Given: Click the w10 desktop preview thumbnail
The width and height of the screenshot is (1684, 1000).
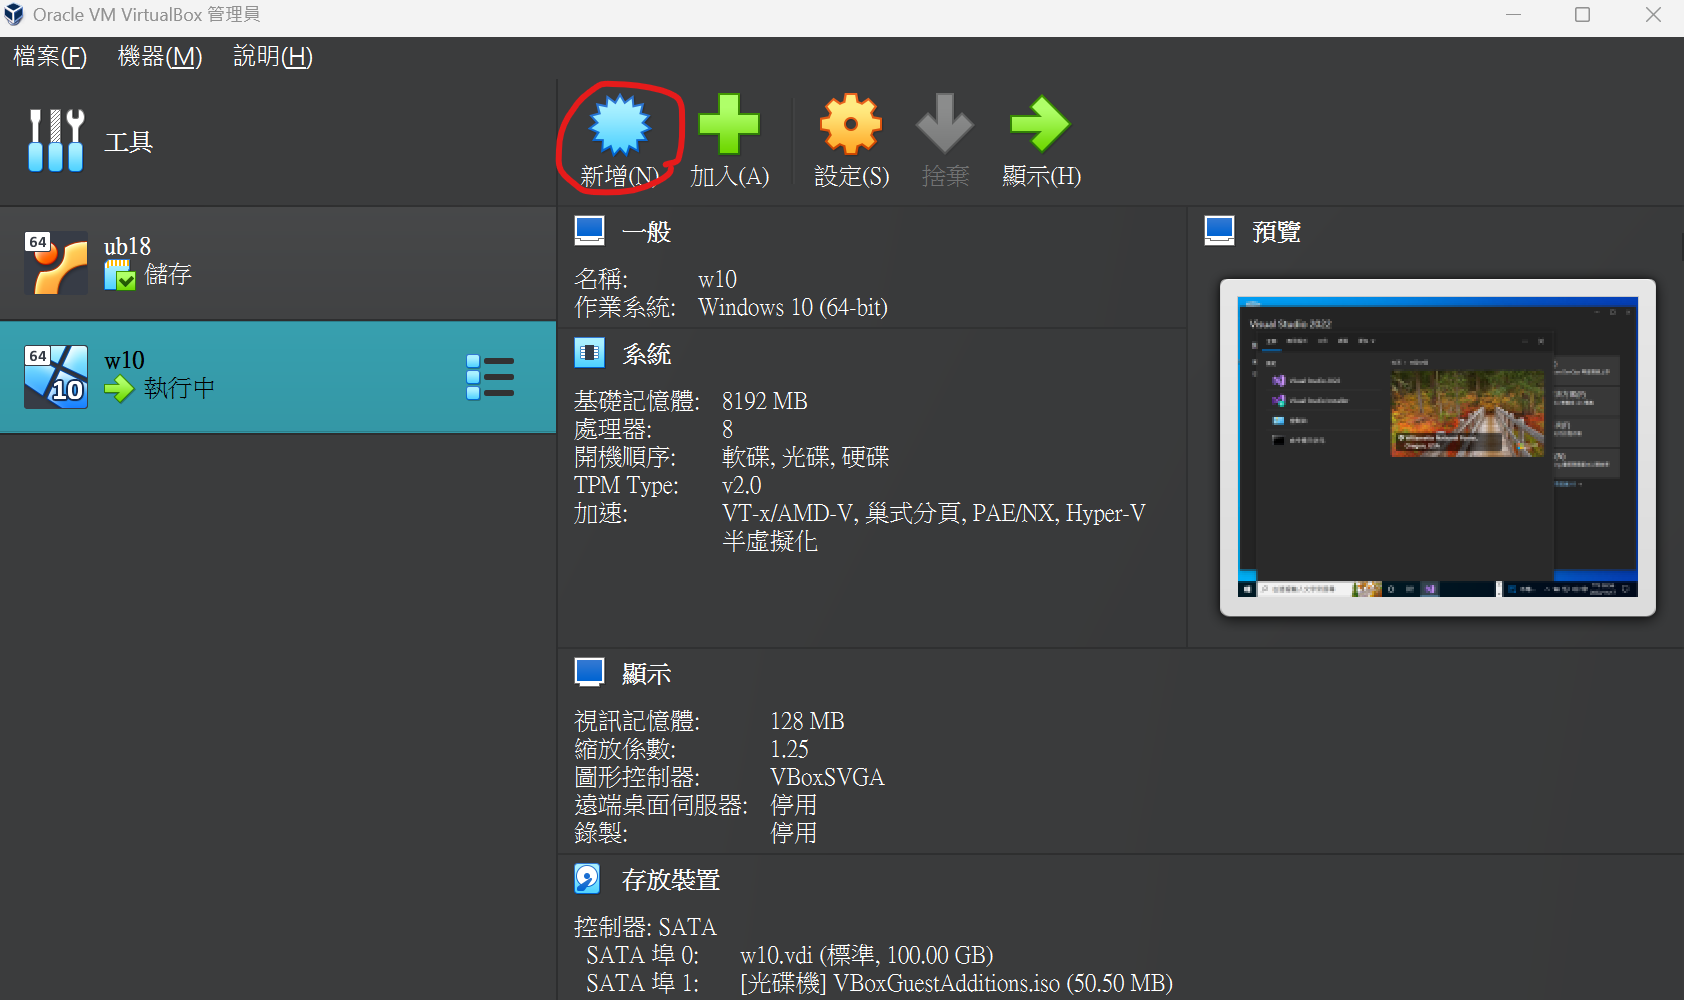Looking at the screenshot, I should (1436, 449).
